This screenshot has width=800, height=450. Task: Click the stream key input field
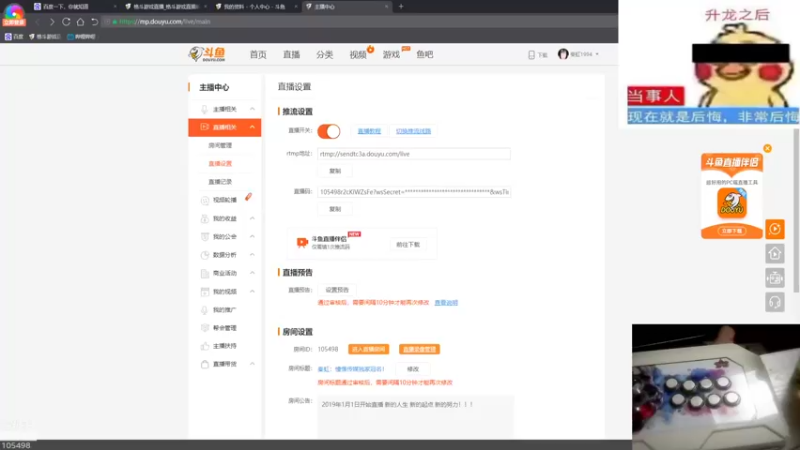(x=414, y=192)
